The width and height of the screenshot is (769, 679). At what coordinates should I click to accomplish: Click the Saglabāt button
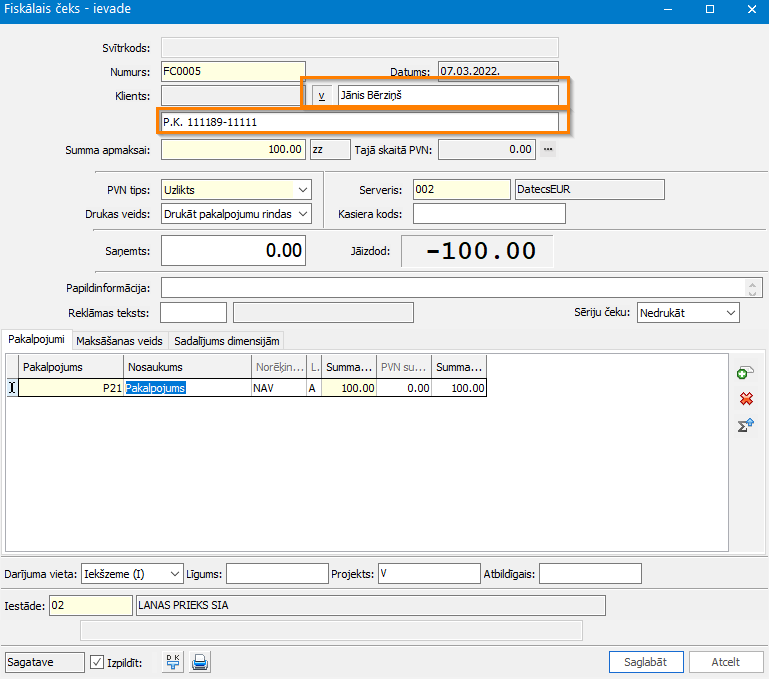646,662
